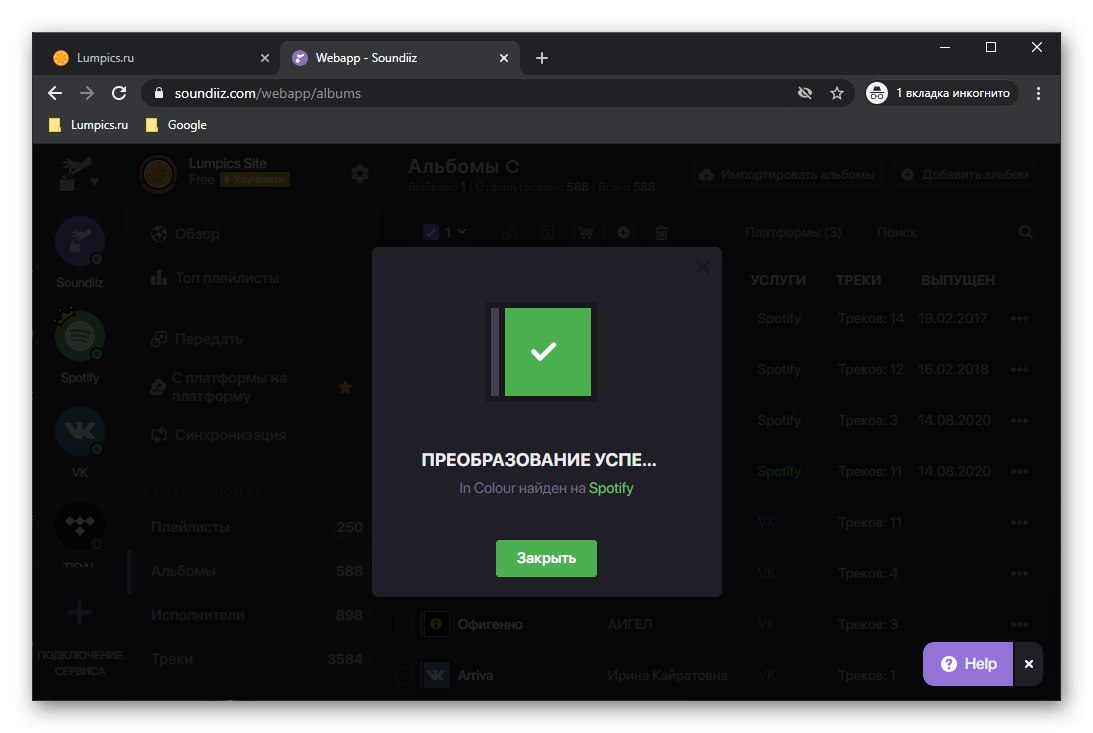Open a new browser tab
Viewport: 1093px width, 733px height.
[542, 58]
